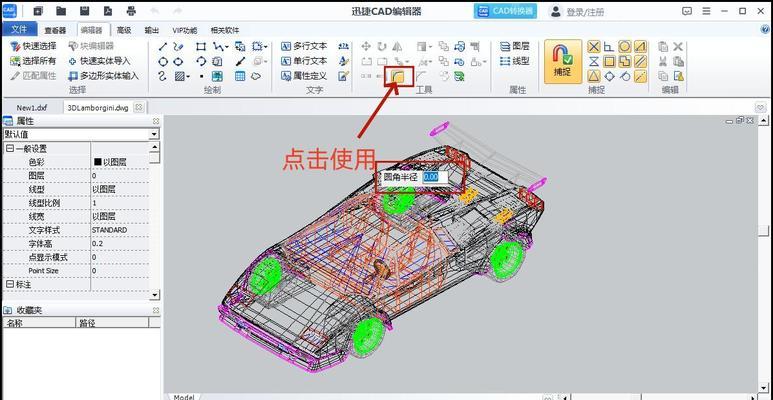The height and width of the screenshot is (400, 773).
Task: Click the 色彩 black color swatch
Action: point(98,162)
